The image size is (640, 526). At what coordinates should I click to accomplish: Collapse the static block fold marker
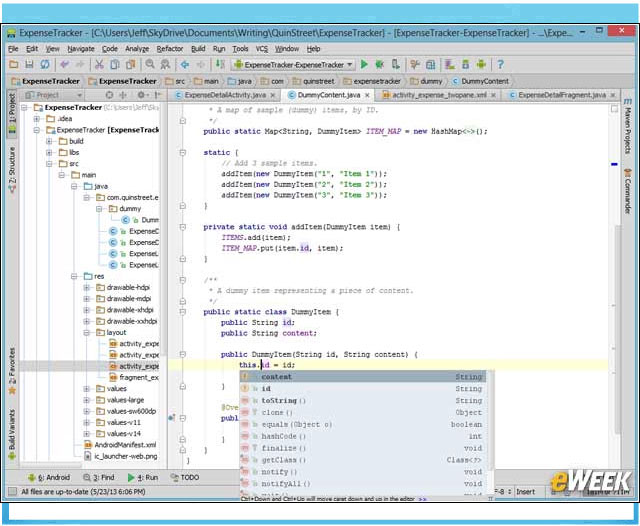point(182,152)
